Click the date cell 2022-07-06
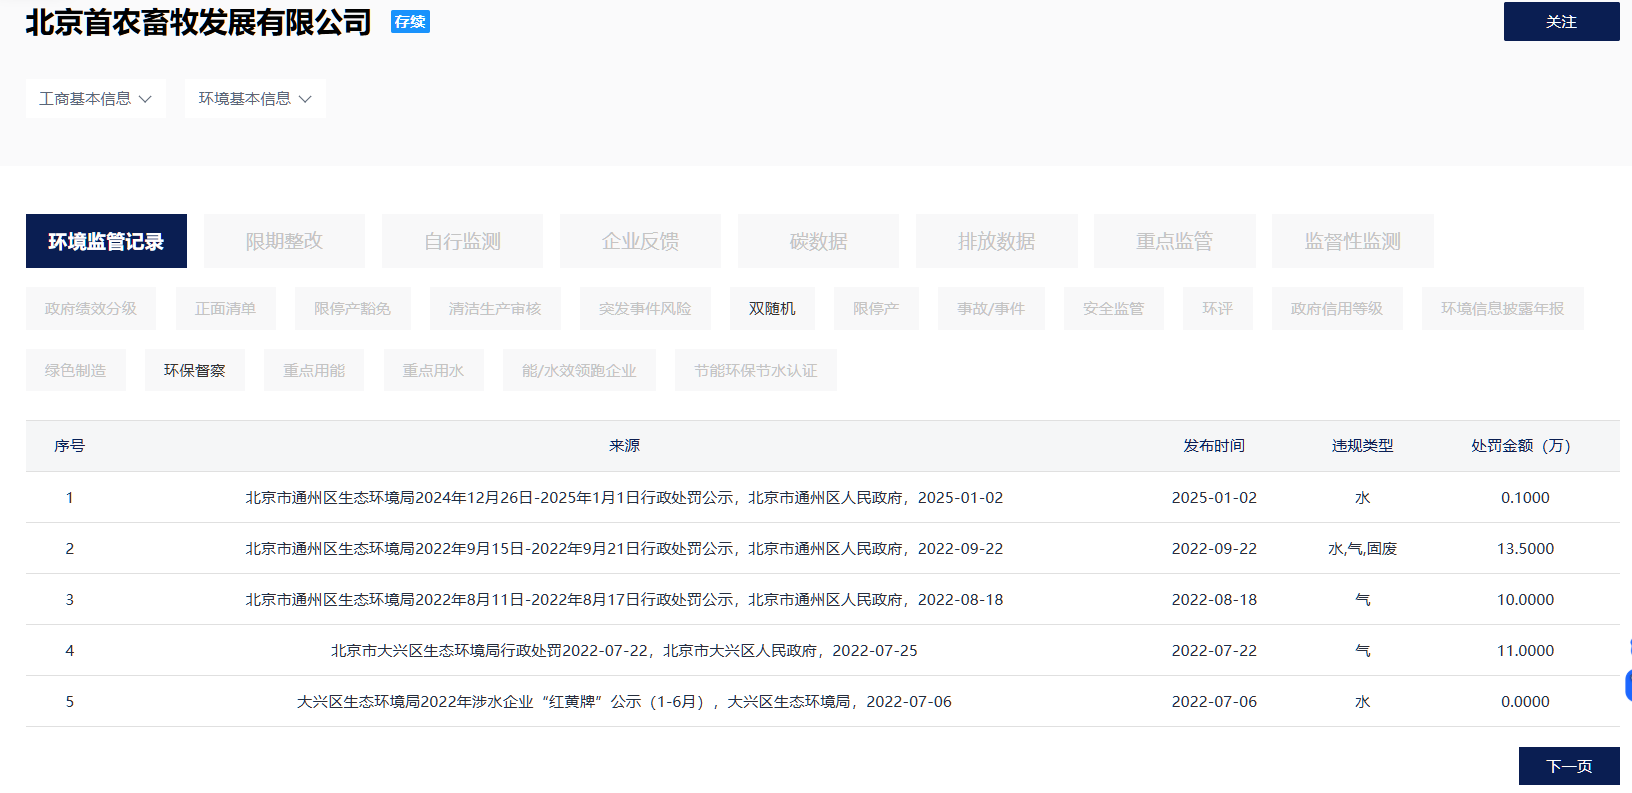 click(1214, 702)
